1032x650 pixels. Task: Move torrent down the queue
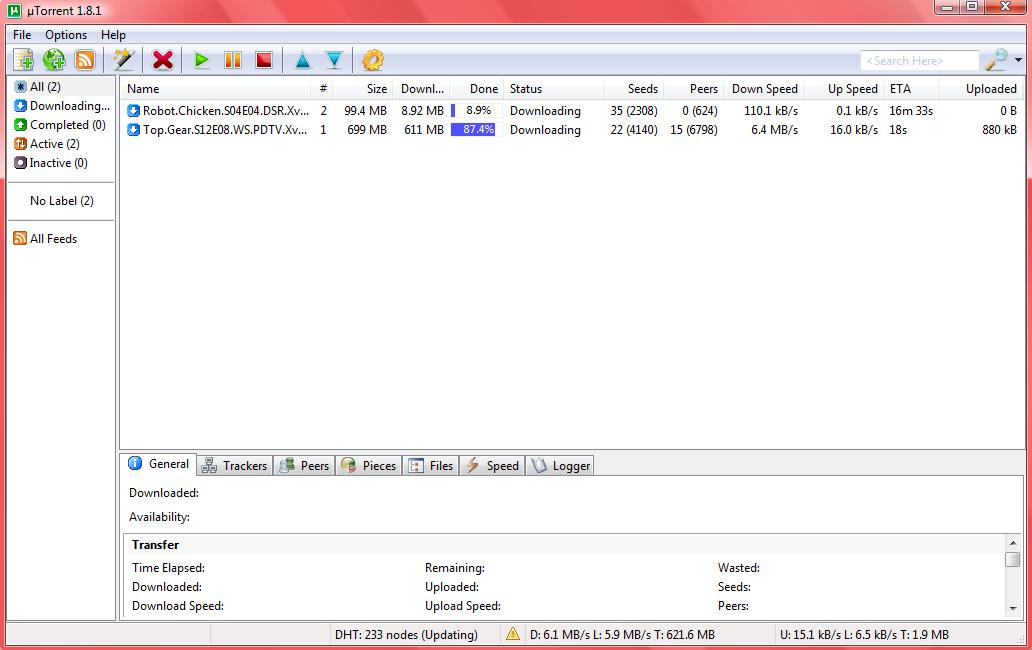334,61
